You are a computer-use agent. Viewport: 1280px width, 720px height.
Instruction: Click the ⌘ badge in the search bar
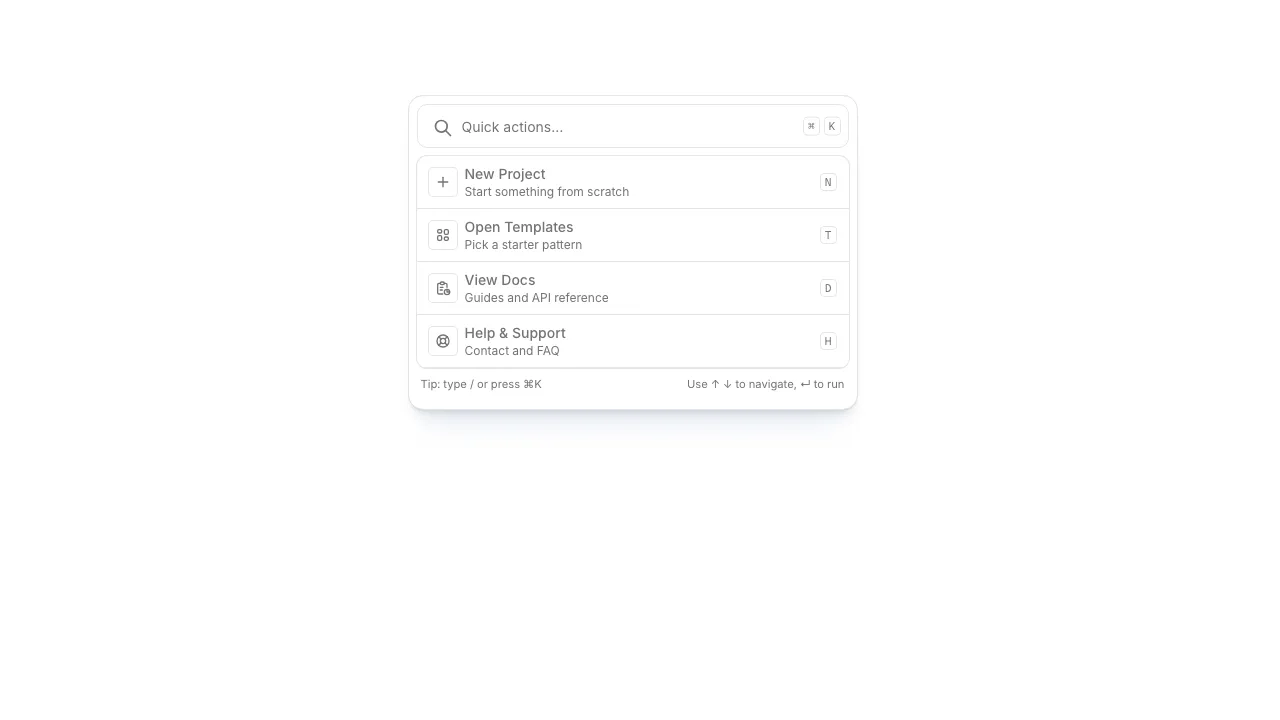click(x=811, y=125)
